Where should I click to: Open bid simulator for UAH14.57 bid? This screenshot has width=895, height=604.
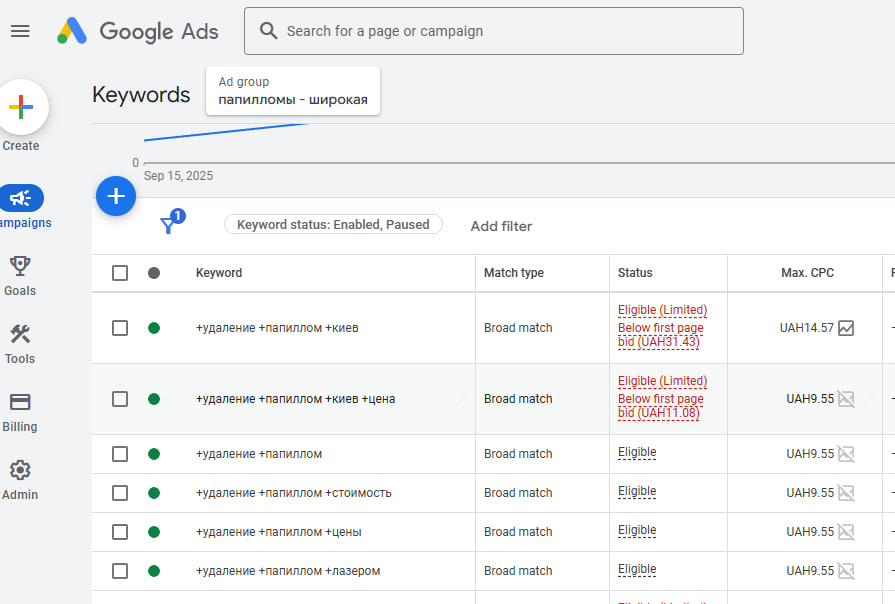point(846,328)
